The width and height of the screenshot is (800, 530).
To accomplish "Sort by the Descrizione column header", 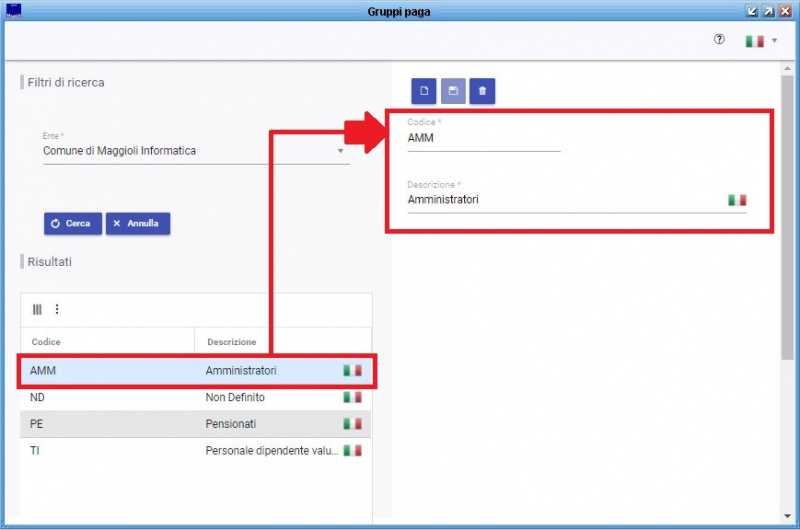I will click(232, 342).
